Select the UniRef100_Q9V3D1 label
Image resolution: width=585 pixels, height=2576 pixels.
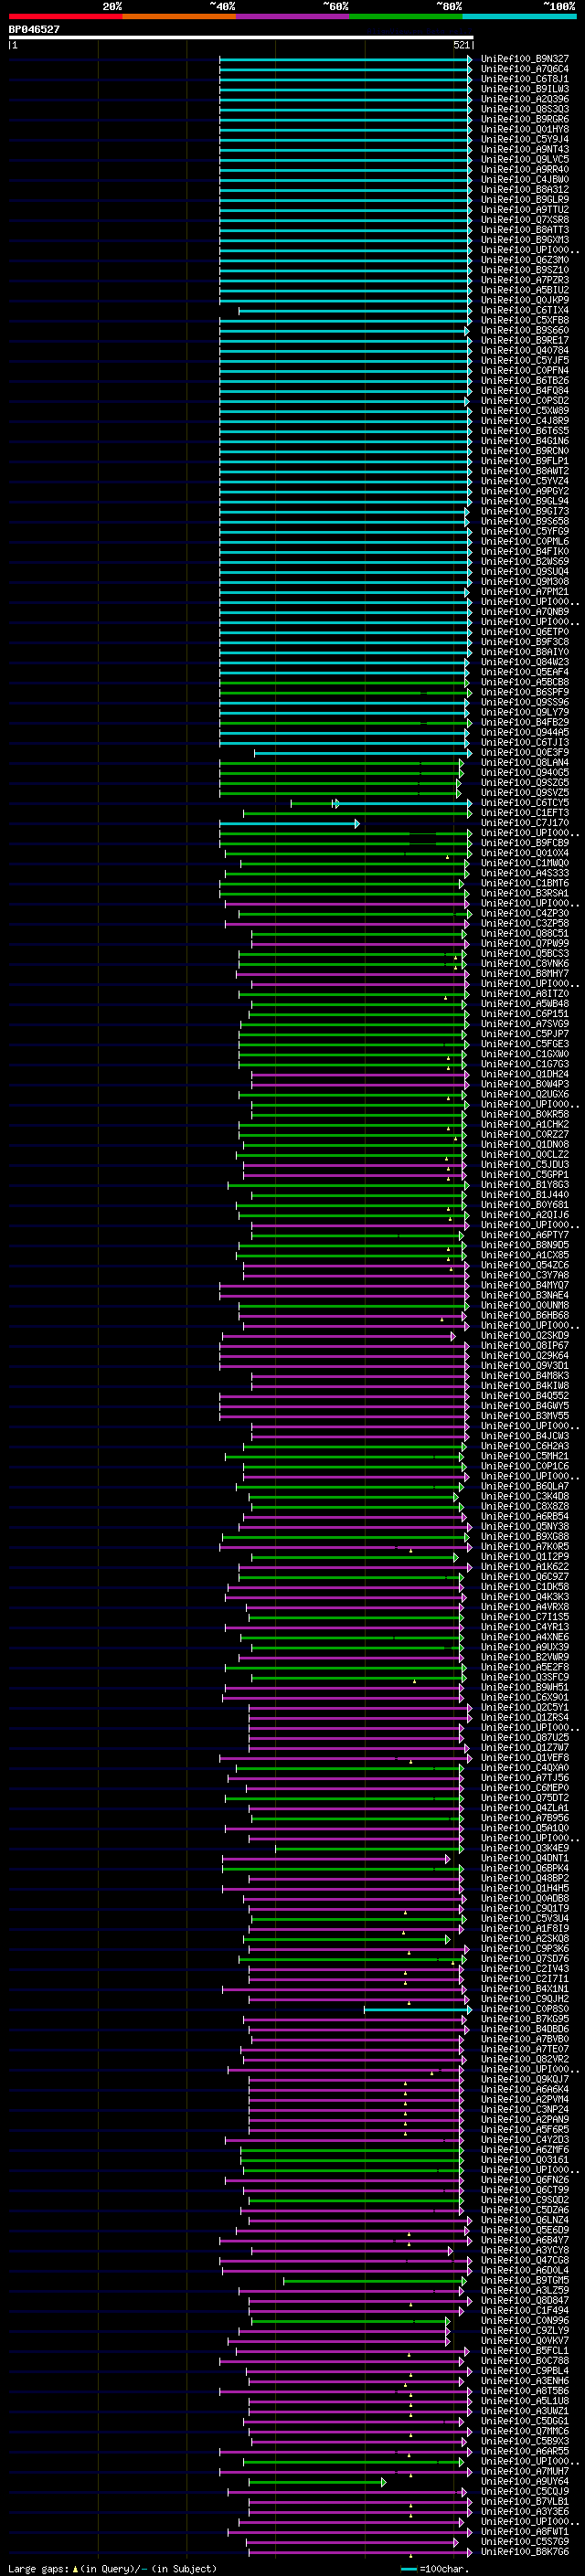(525, 1365)
